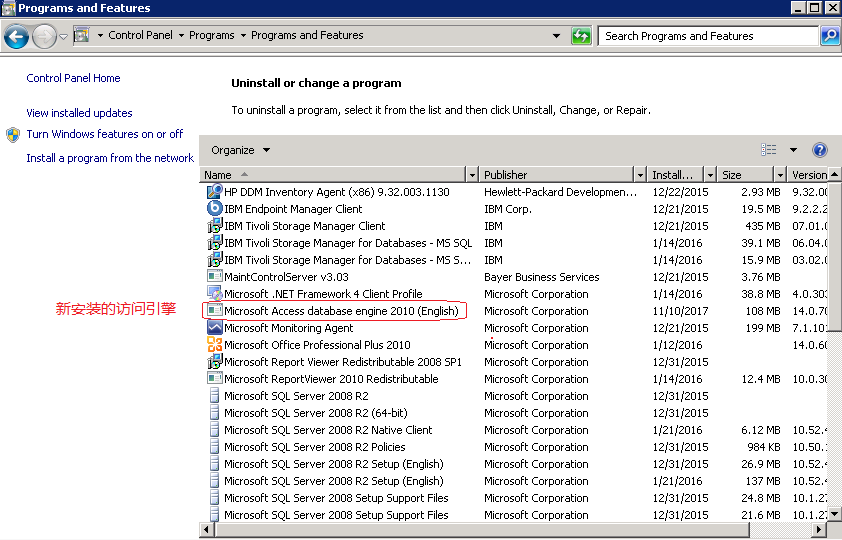Open the Control Panel Home link
The image size is (842, 540).
pos(73,78)
